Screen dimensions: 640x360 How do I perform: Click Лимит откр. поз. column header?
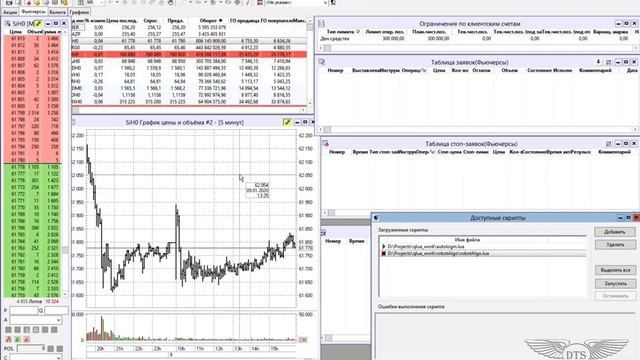pos(384,31)
